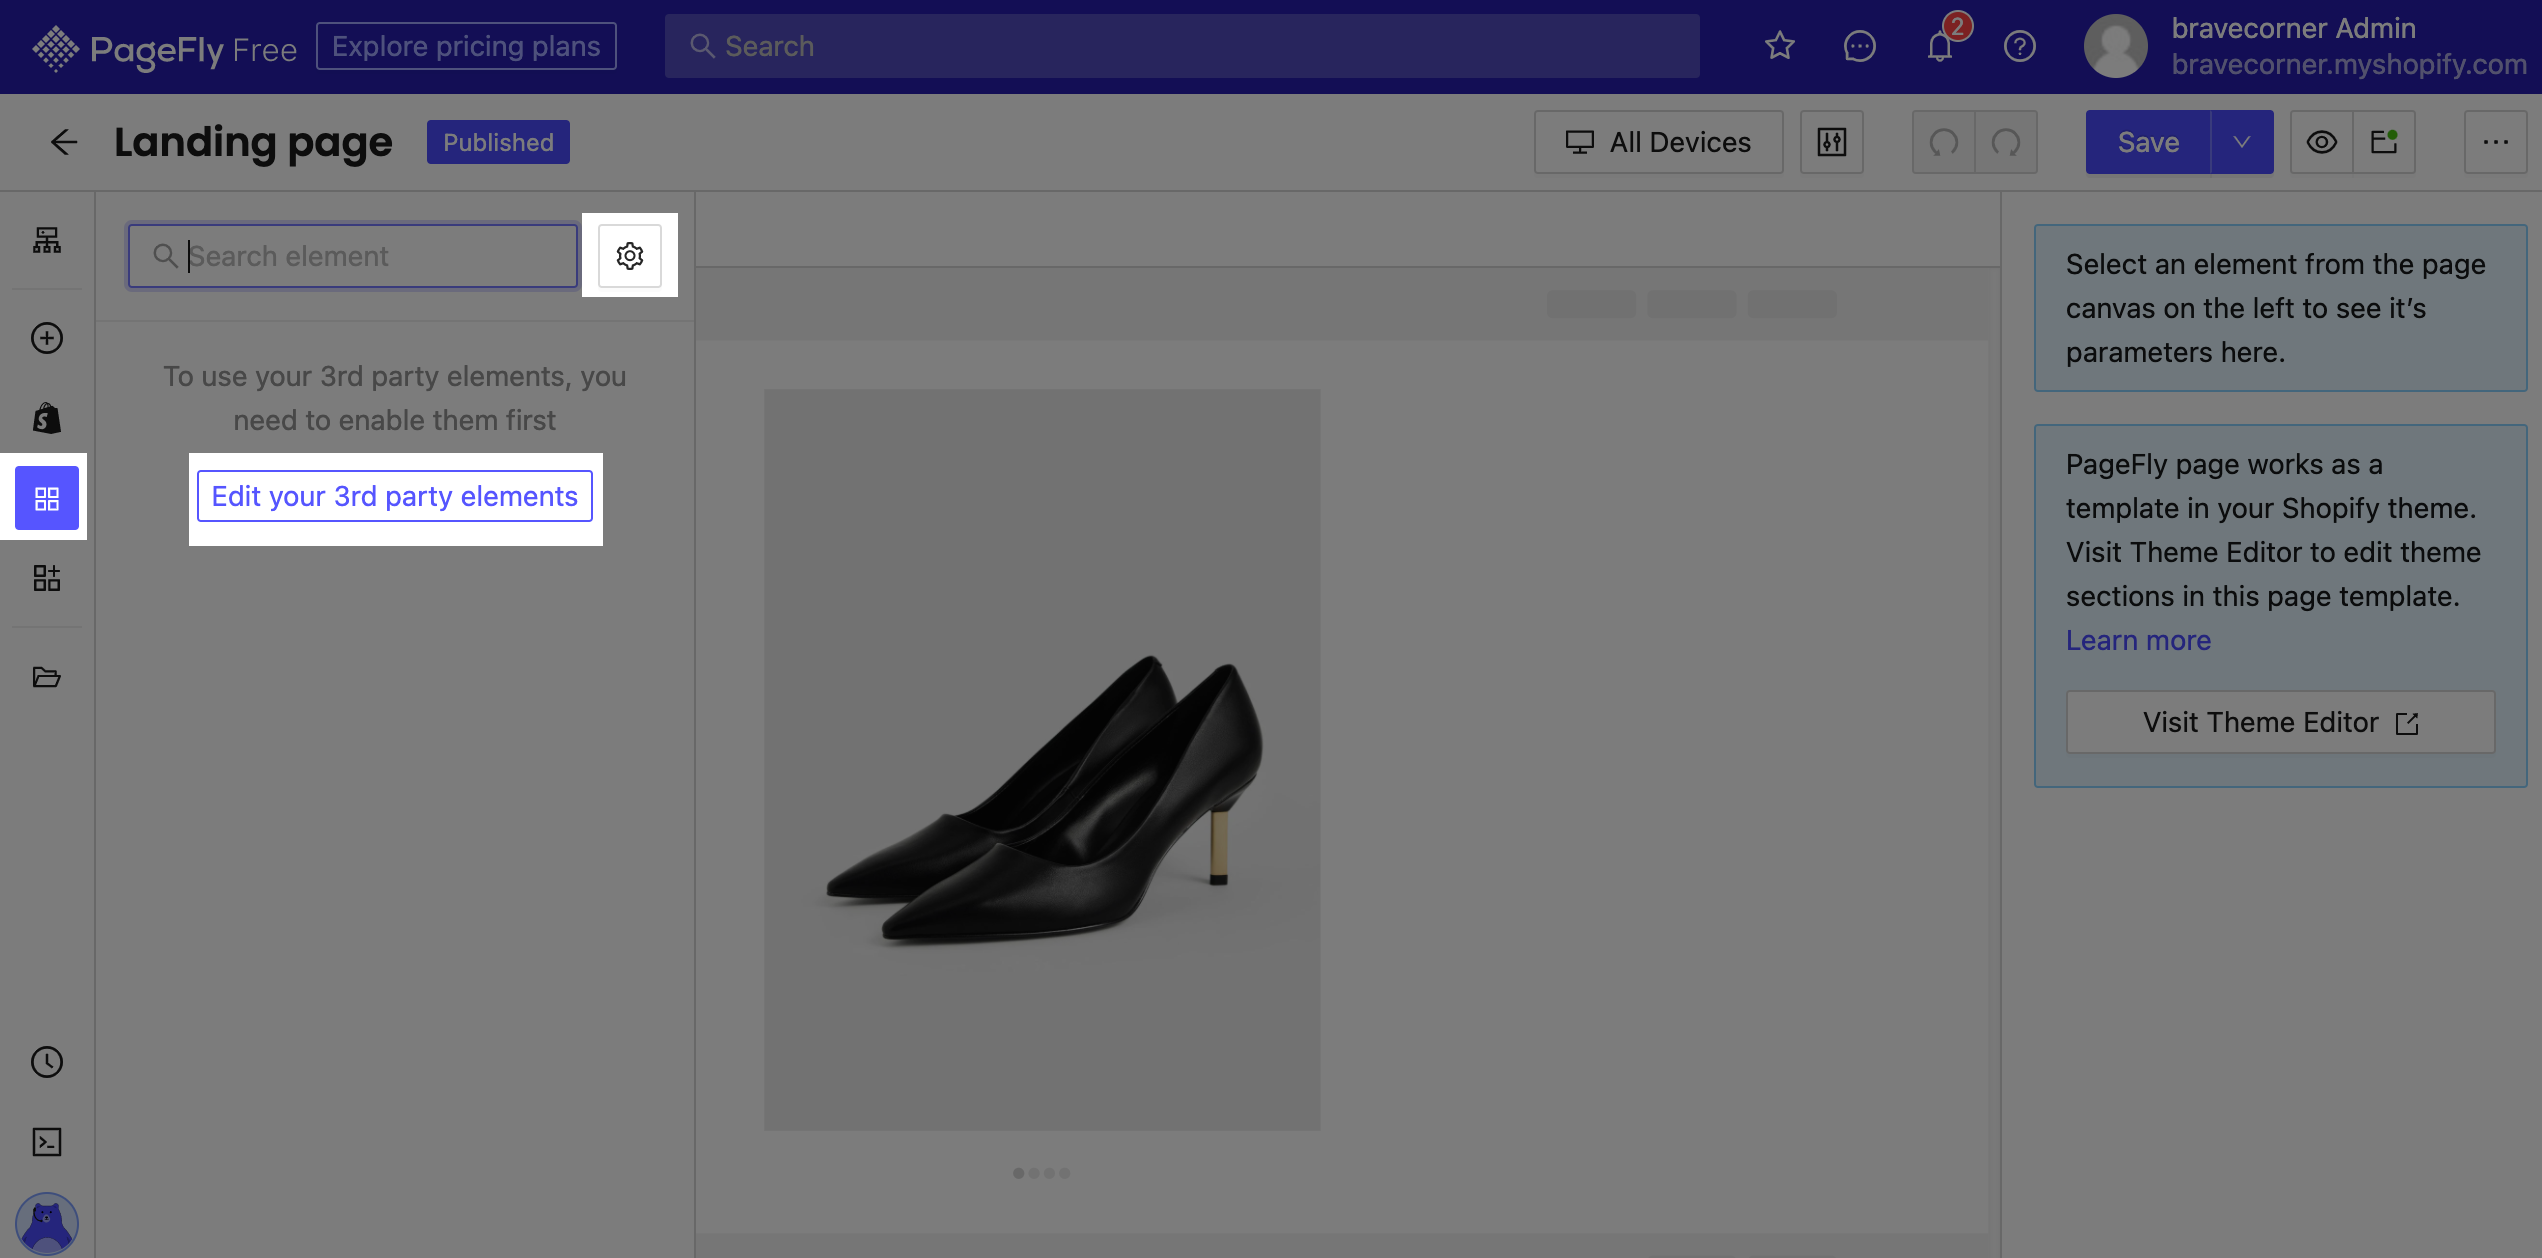Open the version history clock icon
The height and width of the screenshot is (1258, 2542).
click(47, 1062)
